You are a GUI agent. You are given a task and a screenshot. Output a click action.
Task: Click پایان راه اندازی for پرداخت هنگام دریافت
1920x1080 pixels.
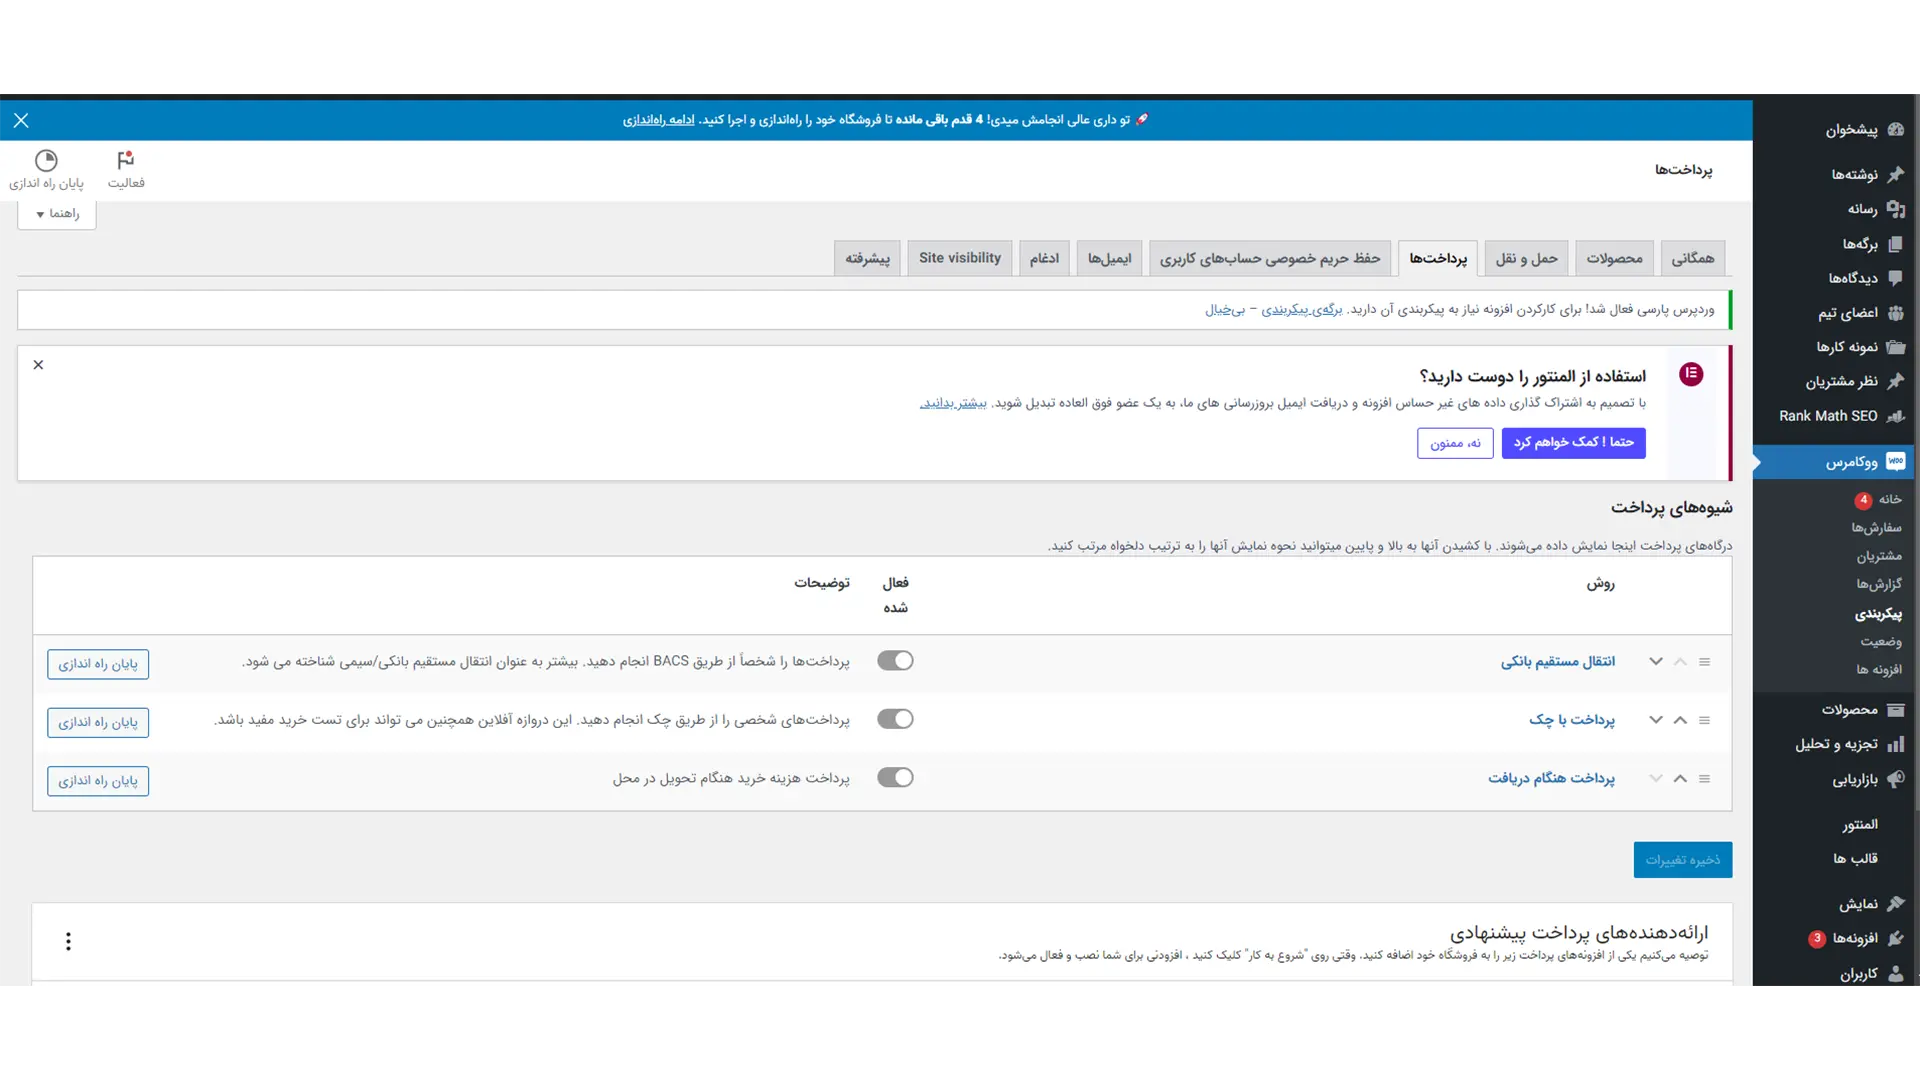(98, 781)
